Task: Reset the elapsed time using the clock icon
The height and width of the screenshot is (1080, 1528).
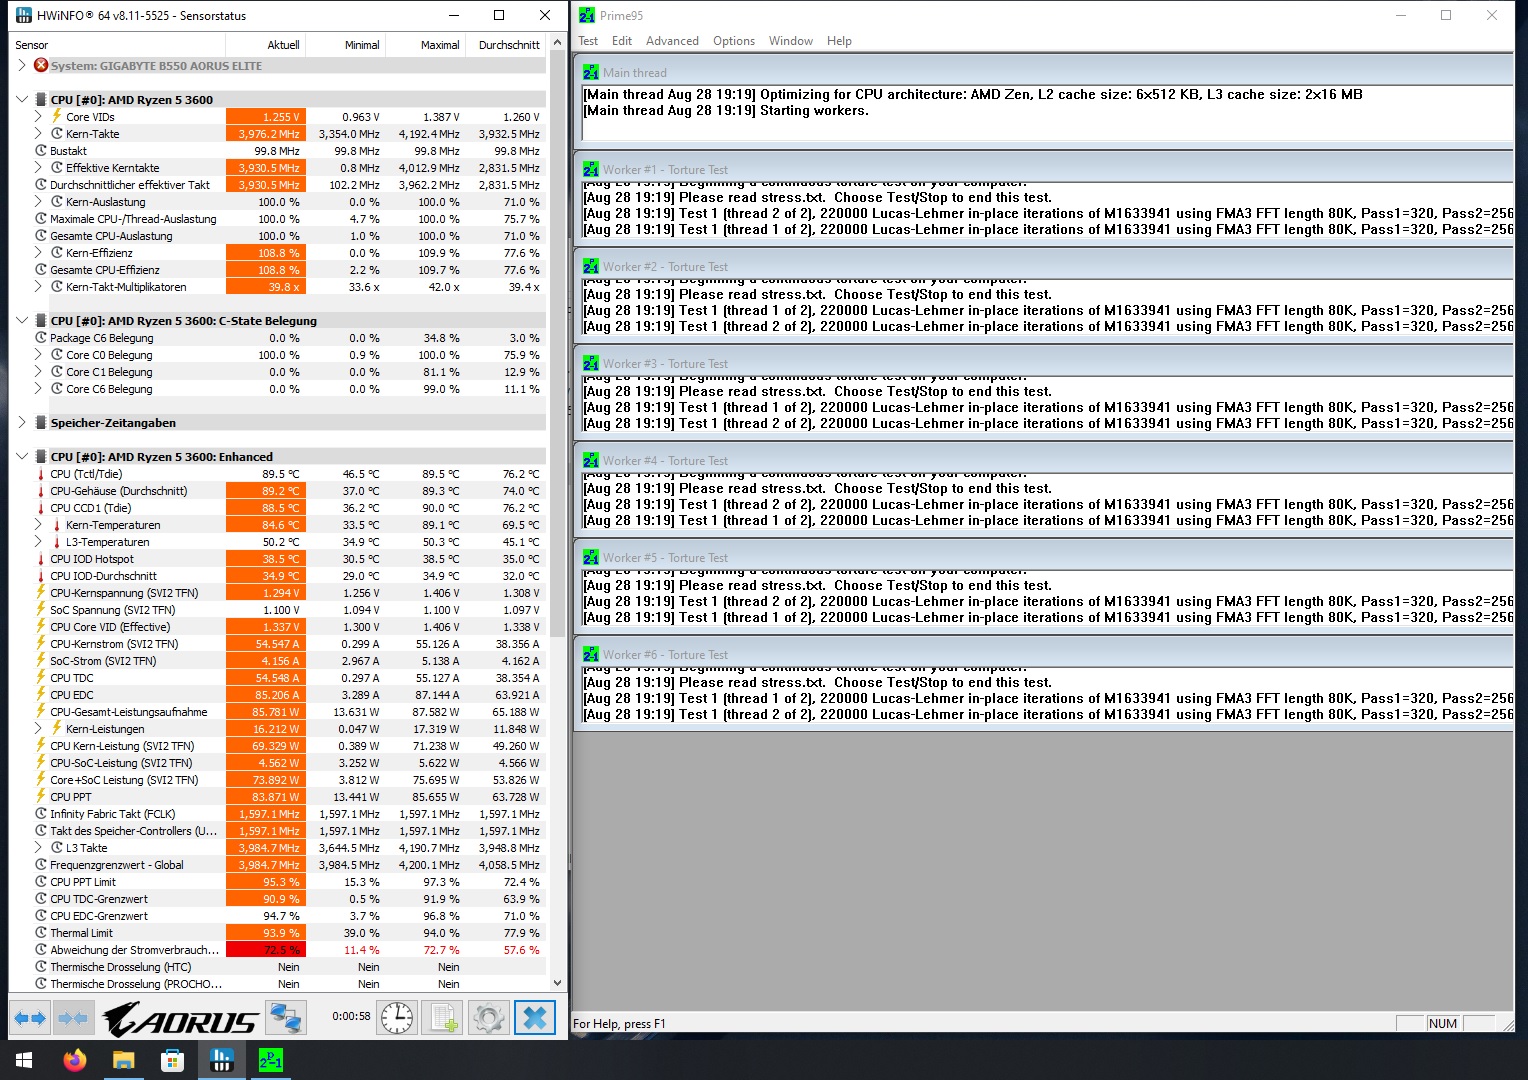Action: click(397, 1018)
